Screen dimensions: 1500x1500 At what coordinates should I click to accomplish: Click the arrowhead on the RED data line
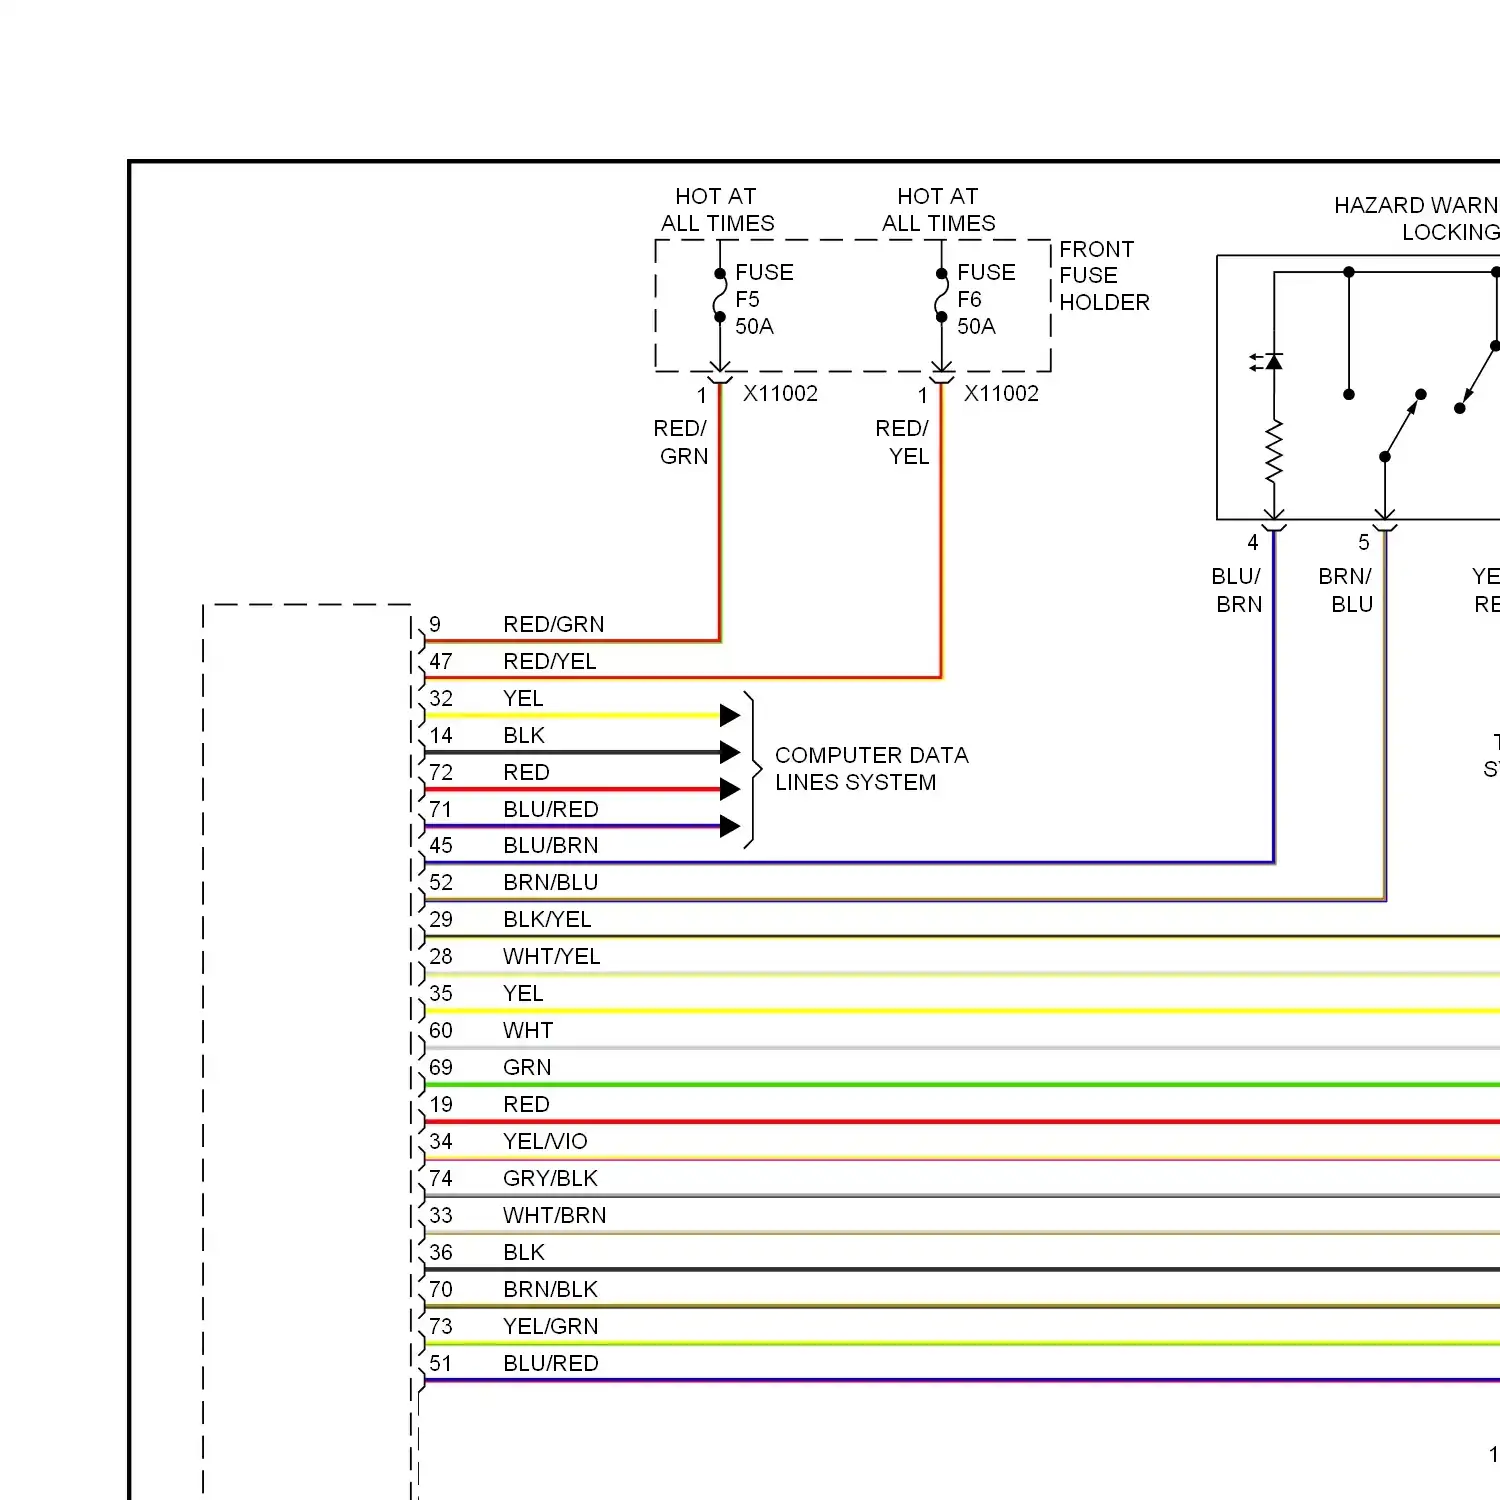point(730,789)
